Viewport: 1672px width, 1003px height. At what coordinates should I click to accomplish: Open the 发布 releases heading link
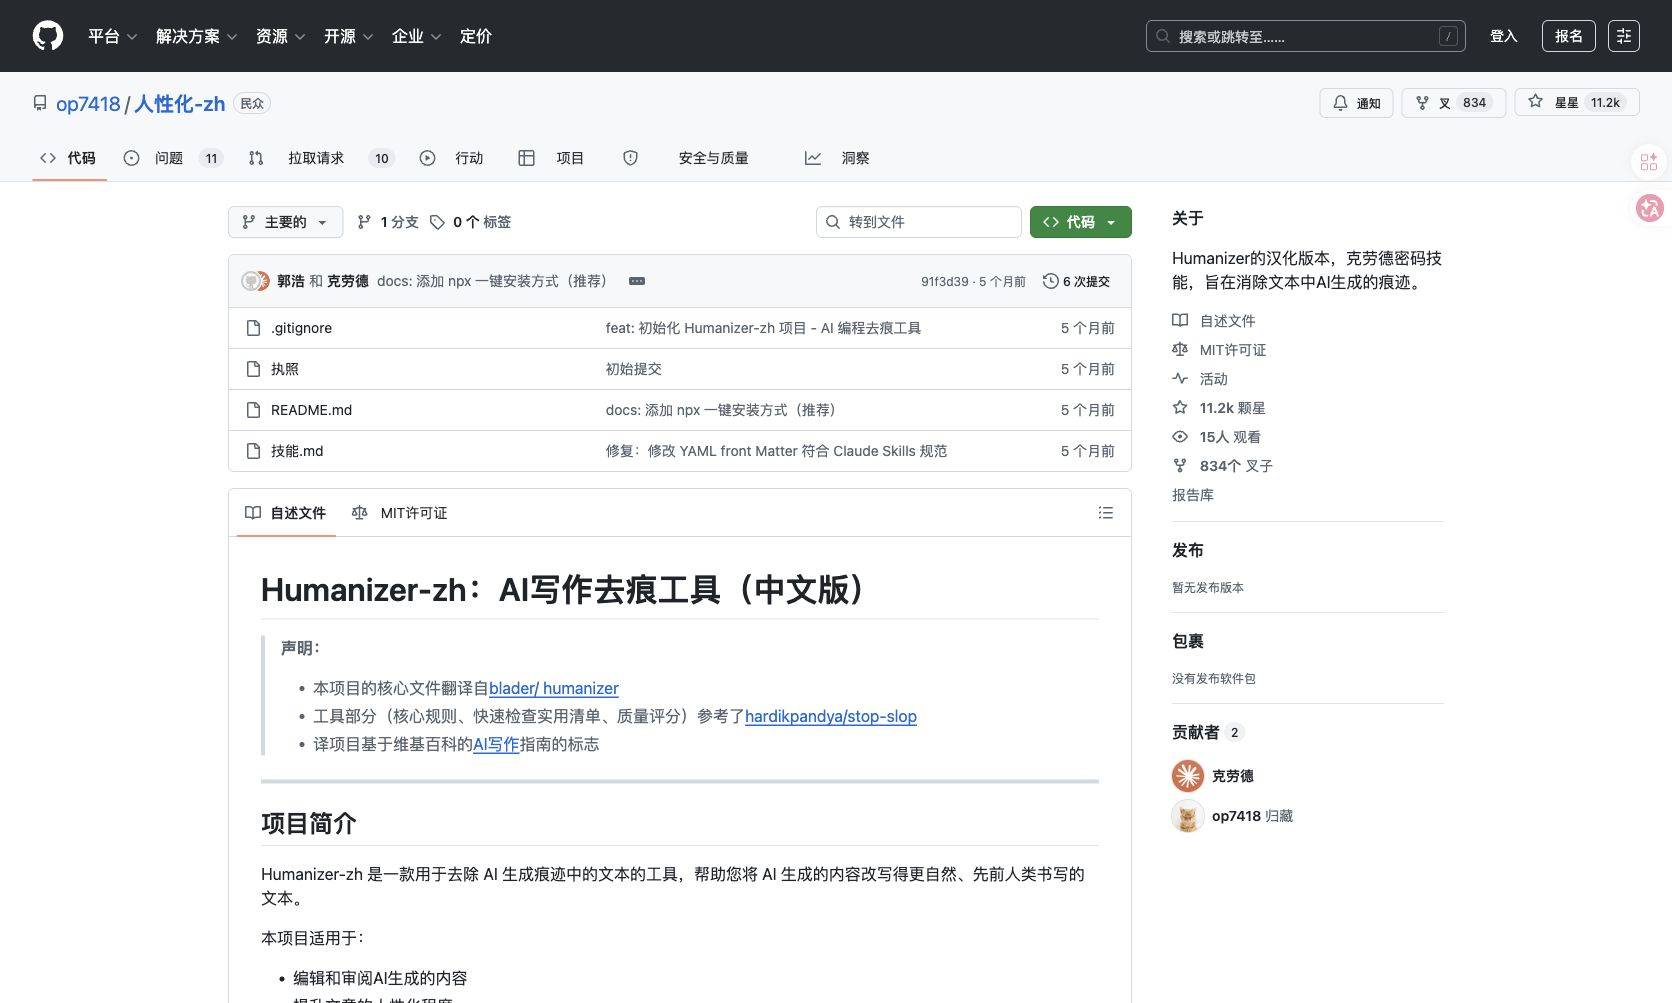pyautogui.click(x=1188, y=550)
